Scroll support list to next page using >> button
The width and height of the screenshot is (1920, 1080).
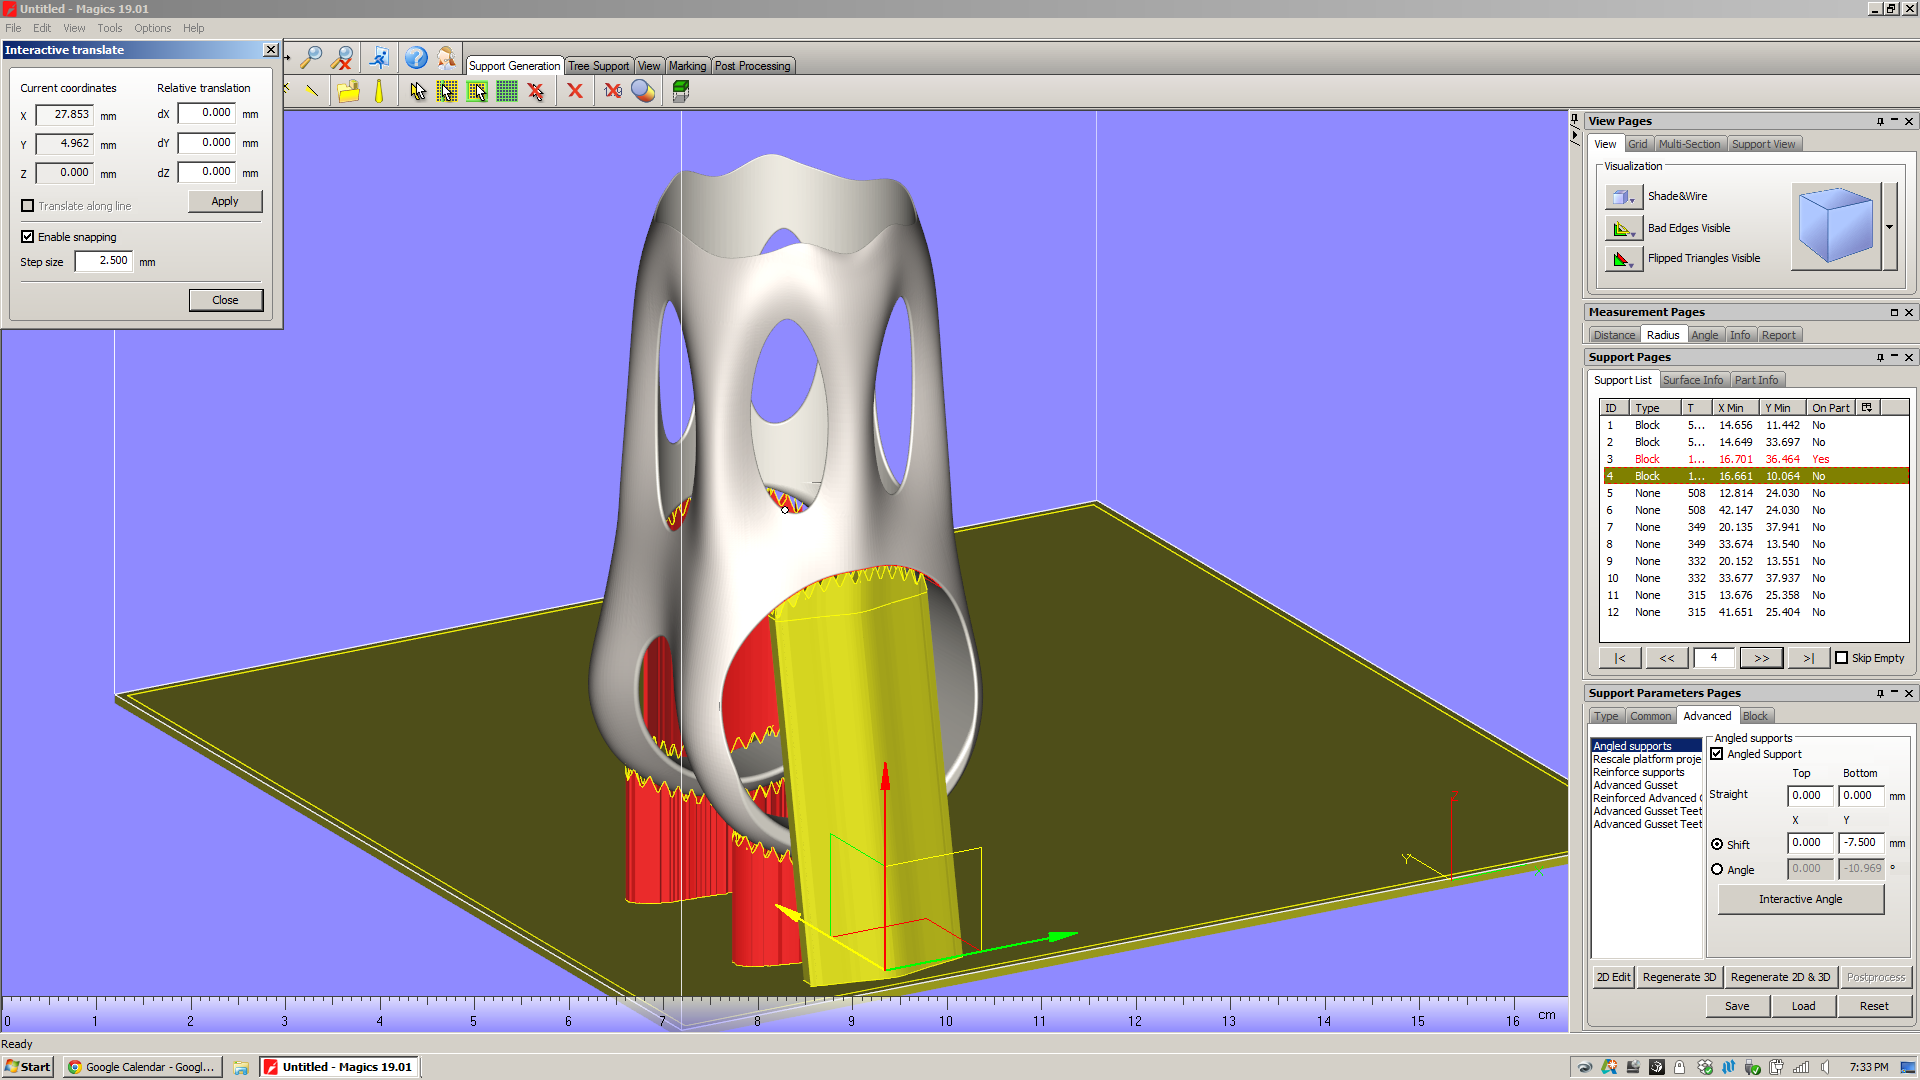(1760, 658)
